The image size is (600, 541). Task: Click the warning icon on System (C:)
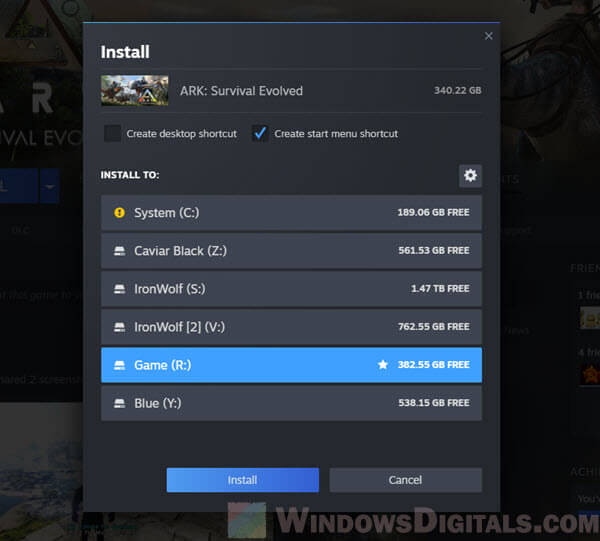[119, 212]
